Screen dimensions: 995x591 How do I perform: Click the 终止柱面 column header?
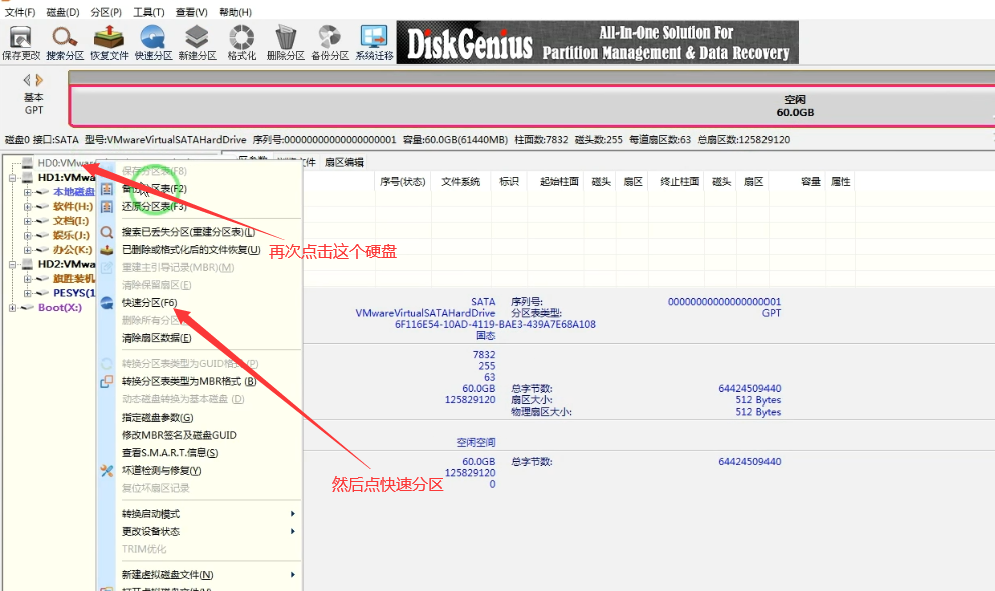680,182
